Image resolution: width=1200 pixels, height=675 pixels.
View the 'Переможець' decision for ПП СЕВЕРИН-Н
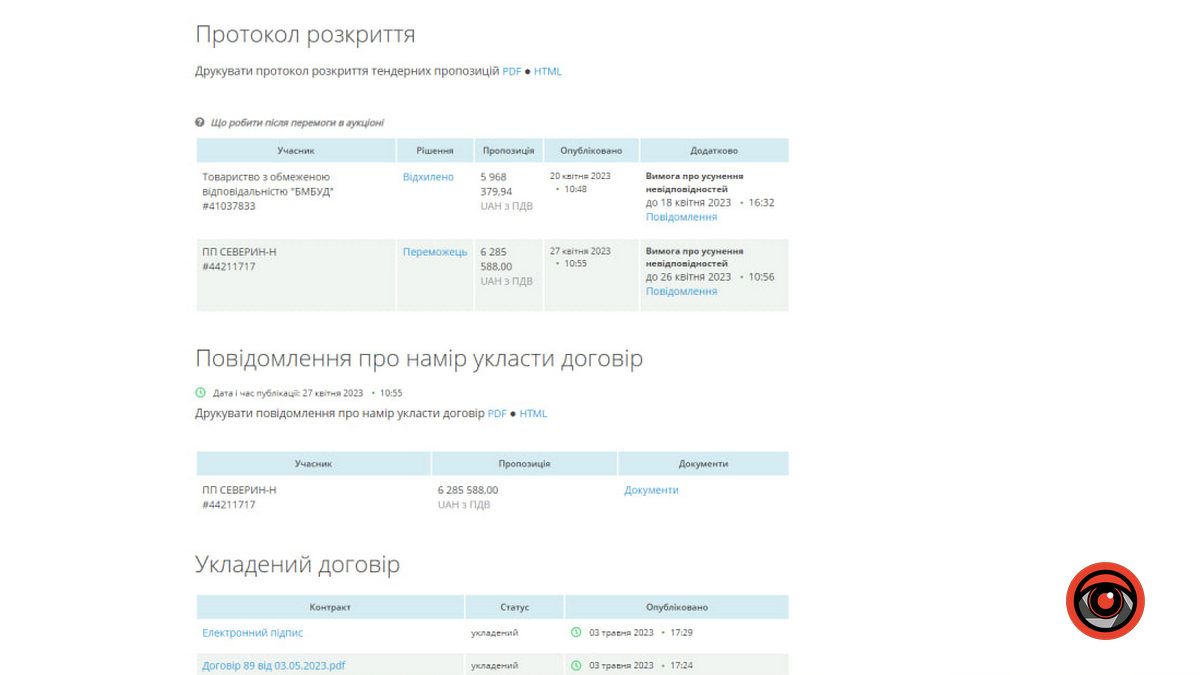(x=434, y=252)
